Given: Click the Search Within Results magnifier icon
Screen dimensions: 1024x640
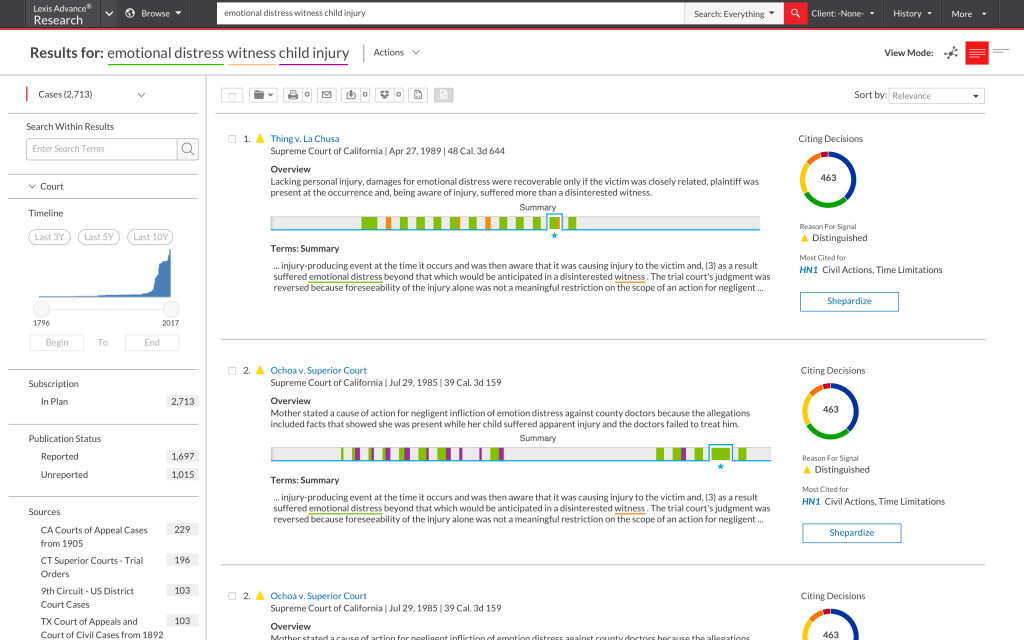Looking at the screenshot, I should click(187, 149).
